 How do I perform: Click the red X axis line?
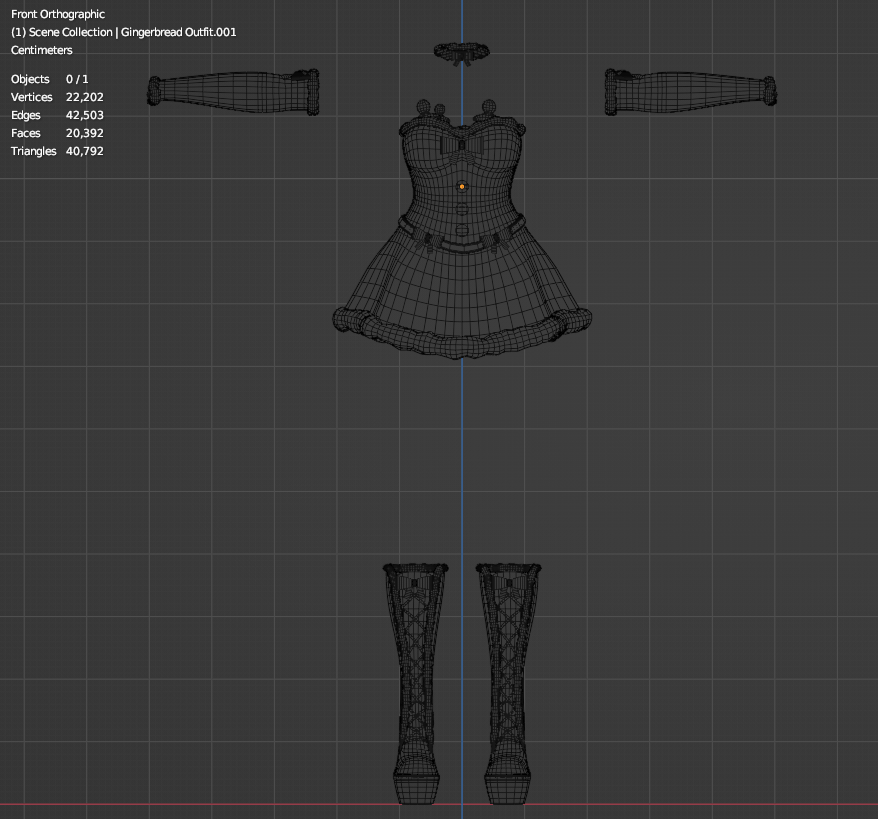(200, 804)
